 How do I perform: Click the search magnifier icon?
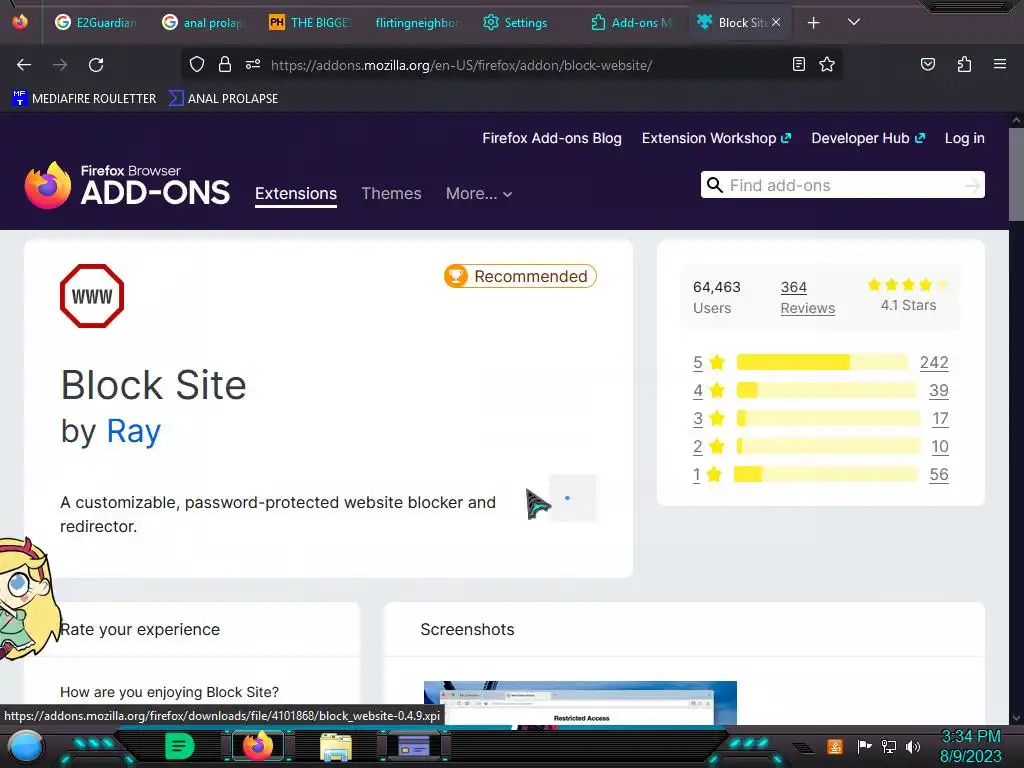pos(715,185)
